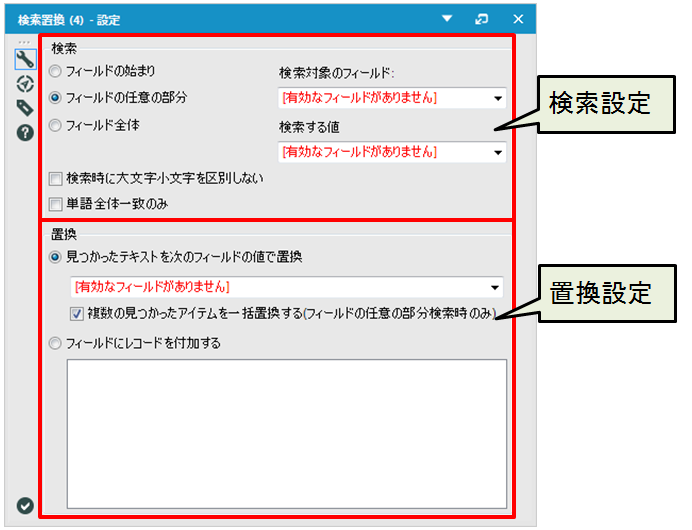Select フィールドの任意の部分 radio option
The width and height of the screenshot is (692, 530).
pos(55,98)
